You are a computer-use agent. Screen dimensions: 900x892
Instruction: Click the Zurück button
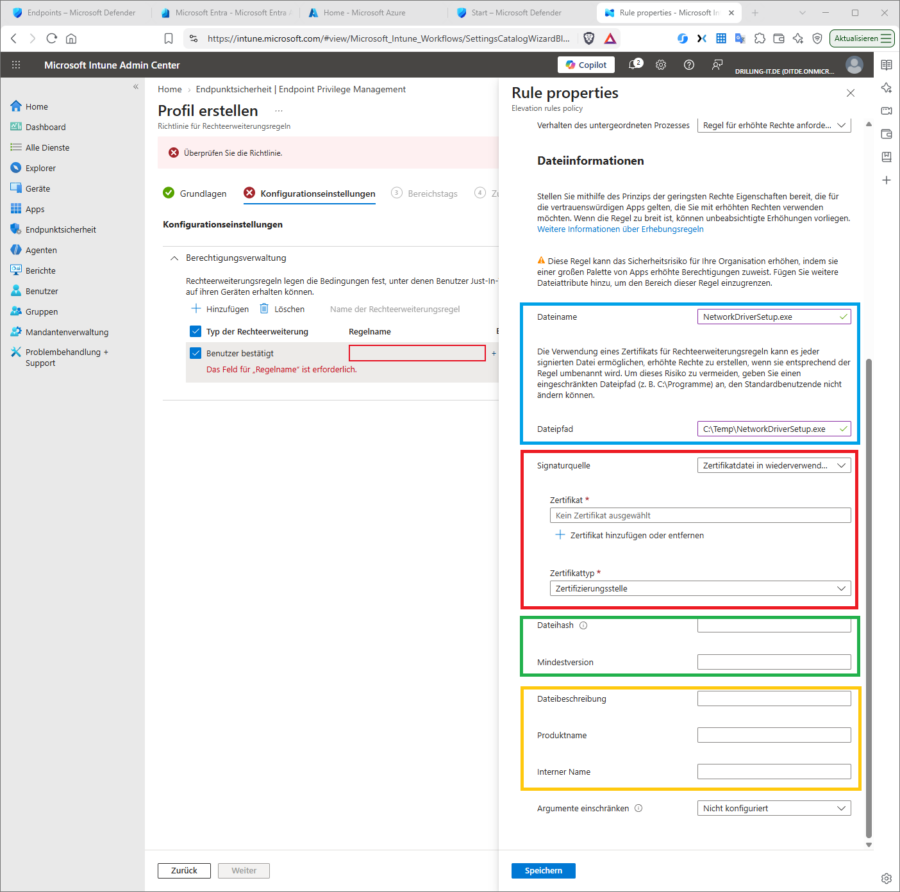tap(184, 871)
